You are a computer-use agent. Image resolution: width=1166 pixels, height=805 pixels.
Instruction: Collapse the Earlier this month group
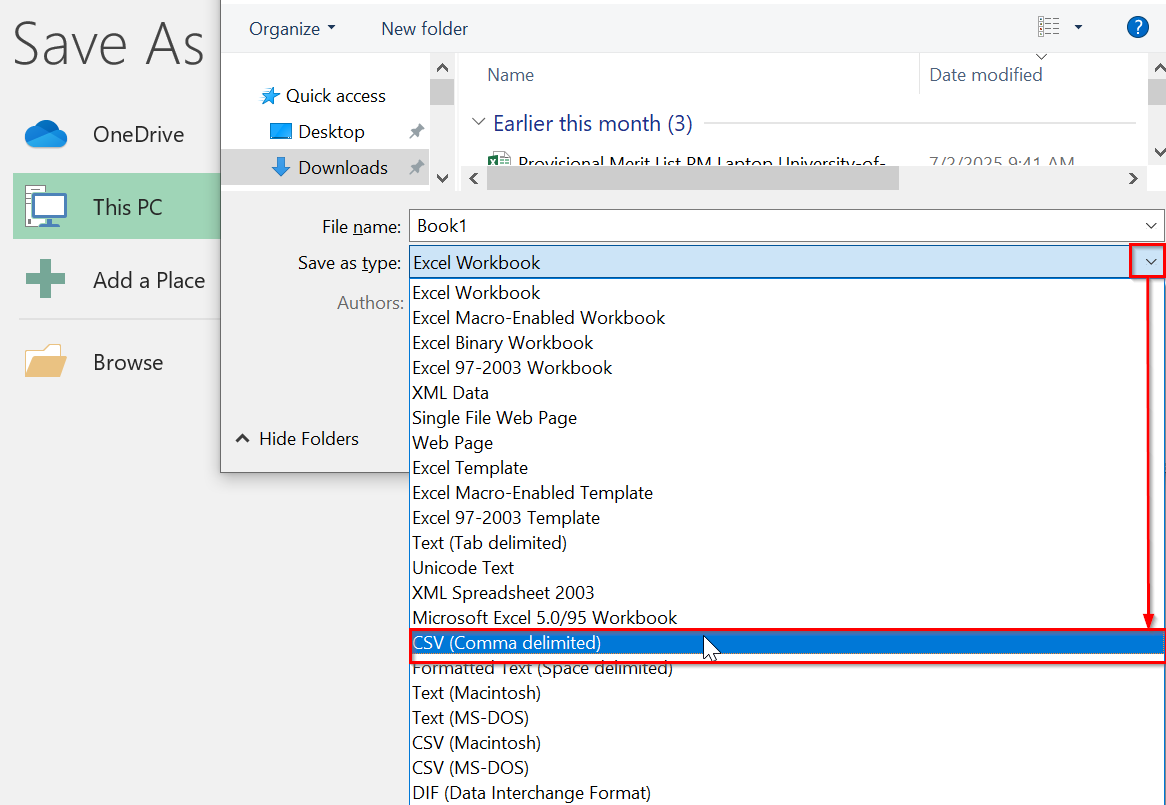coord(479,122)
